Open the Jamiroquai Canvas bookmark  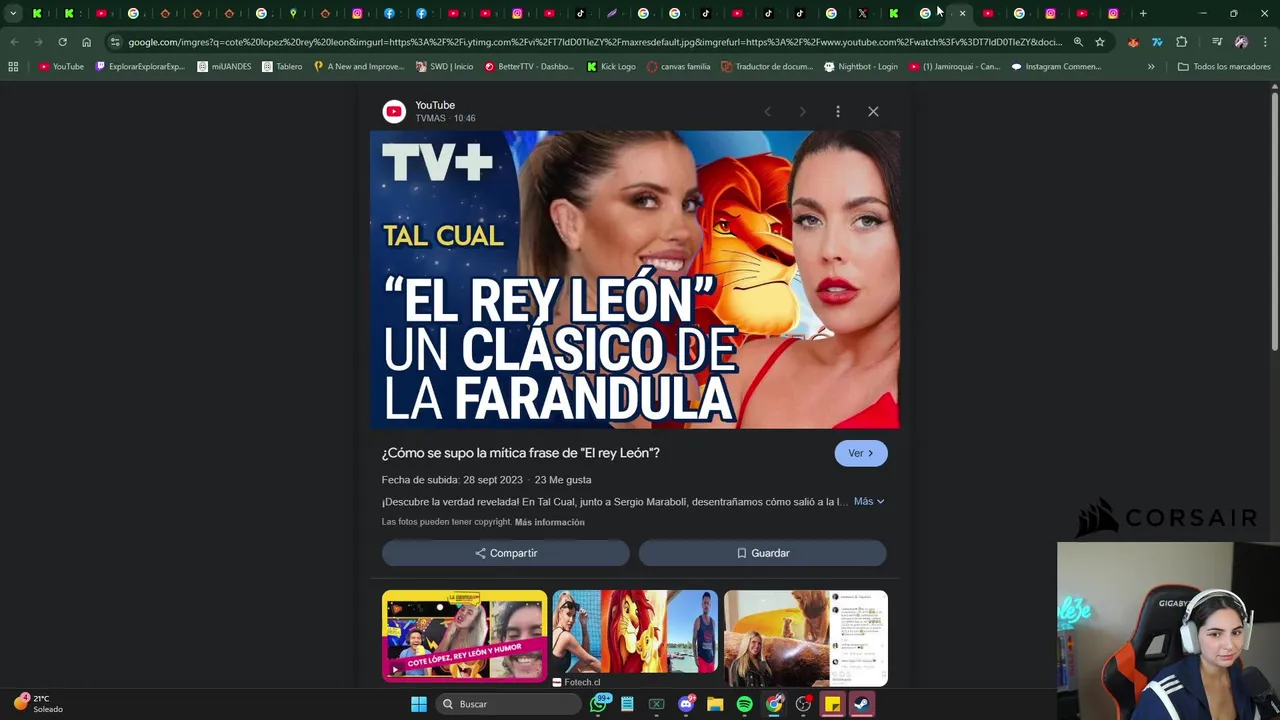click(954, 66)
